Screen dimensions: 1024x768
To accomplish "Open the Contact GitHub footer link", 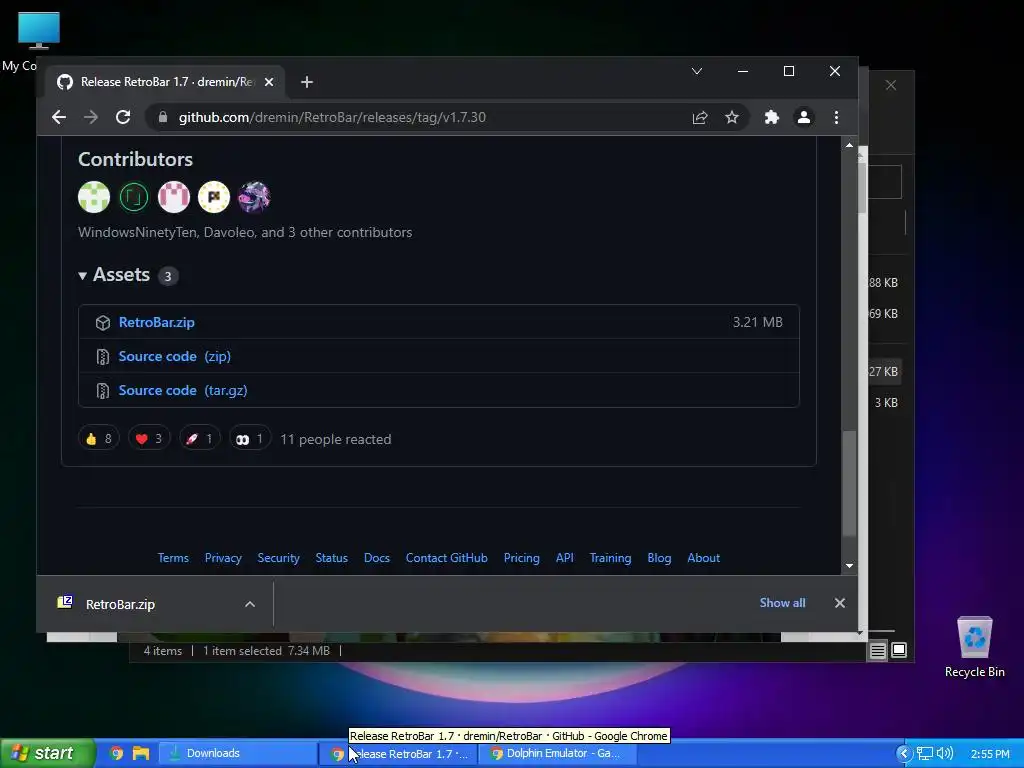I will (447, 558).
